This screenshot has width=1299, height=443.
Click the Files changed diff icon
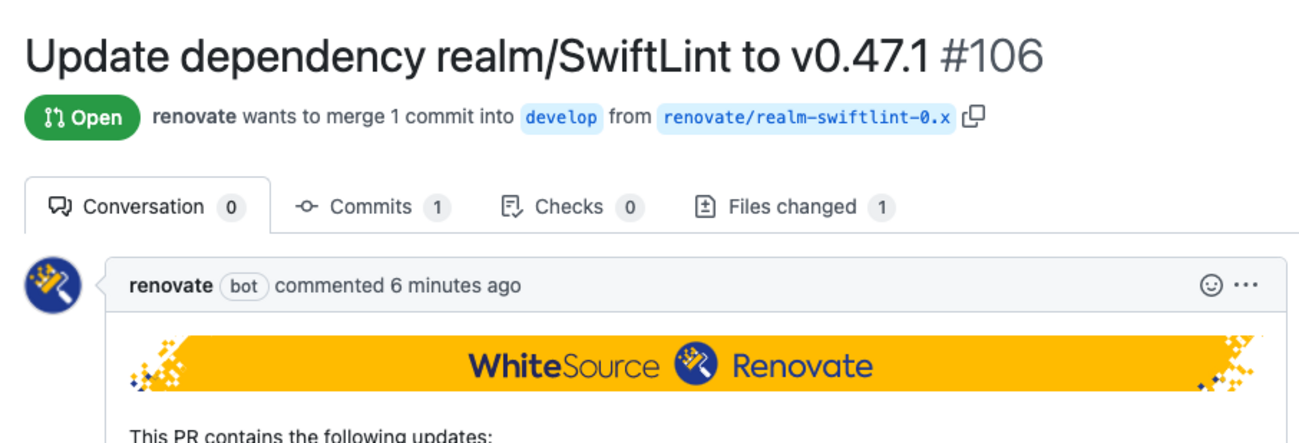click(705, 207)
